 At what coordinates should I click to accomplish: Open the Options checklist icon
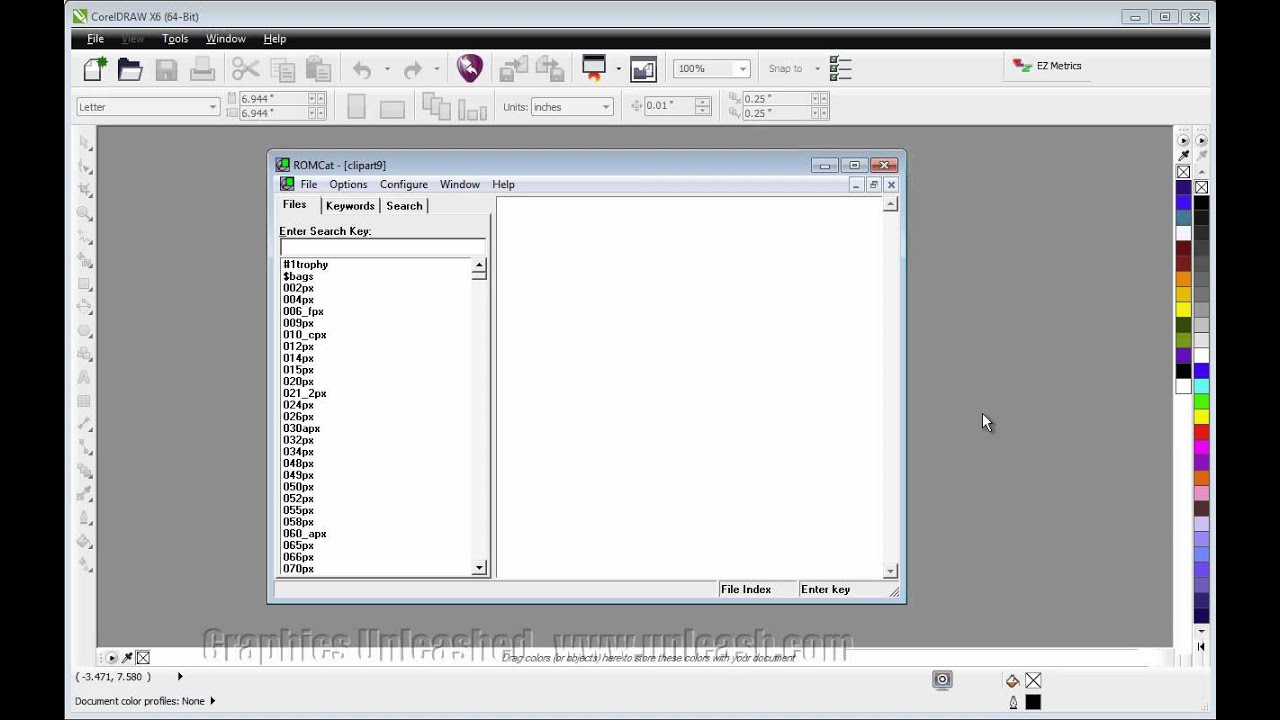point(840,69)
